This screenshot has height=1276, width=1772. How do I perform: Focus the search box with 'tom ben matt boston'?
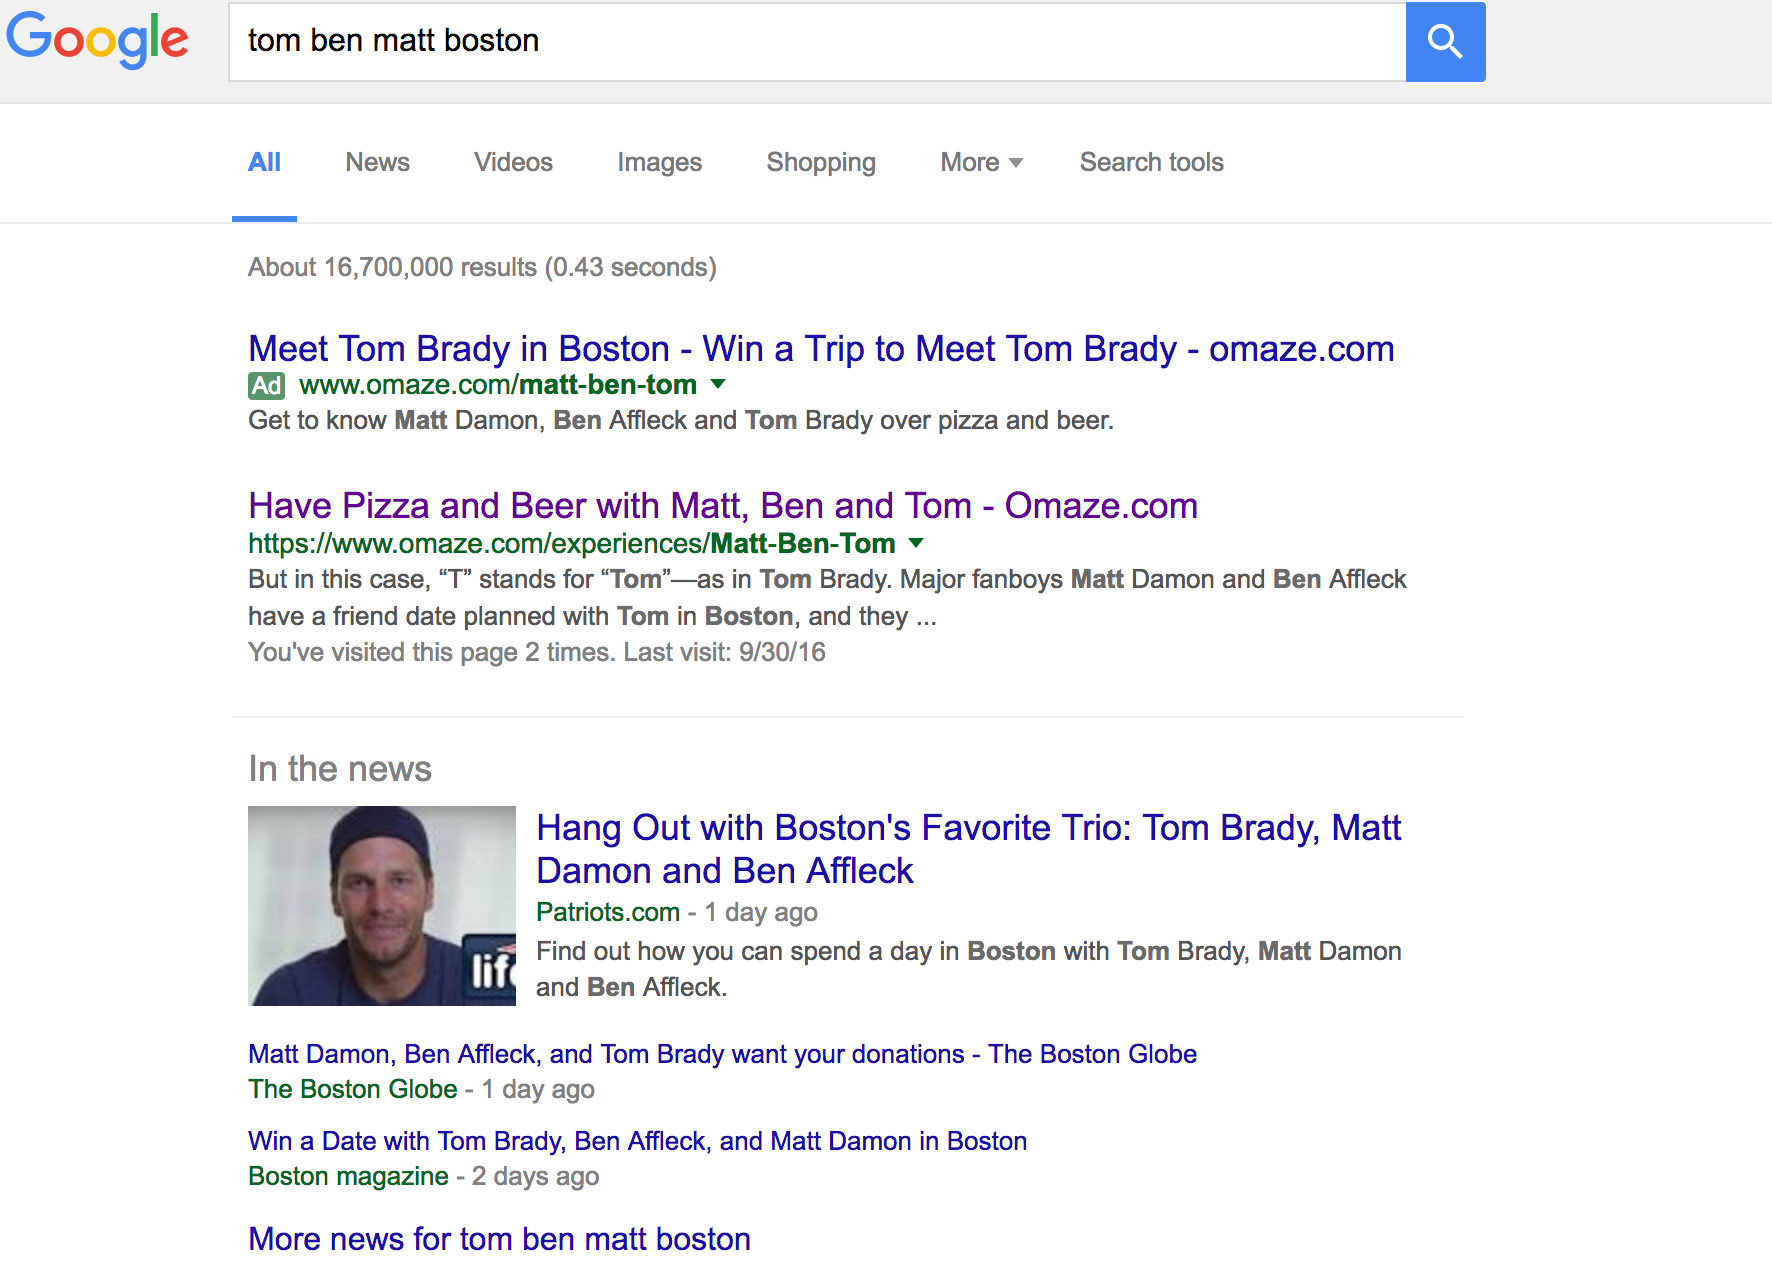click(x=817, y=42)
